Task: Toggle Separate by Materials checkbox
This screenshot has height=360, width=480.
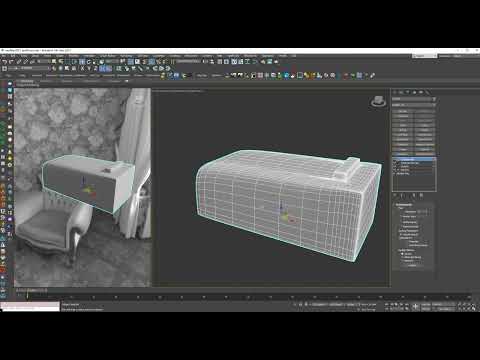Action: [408, 242]
